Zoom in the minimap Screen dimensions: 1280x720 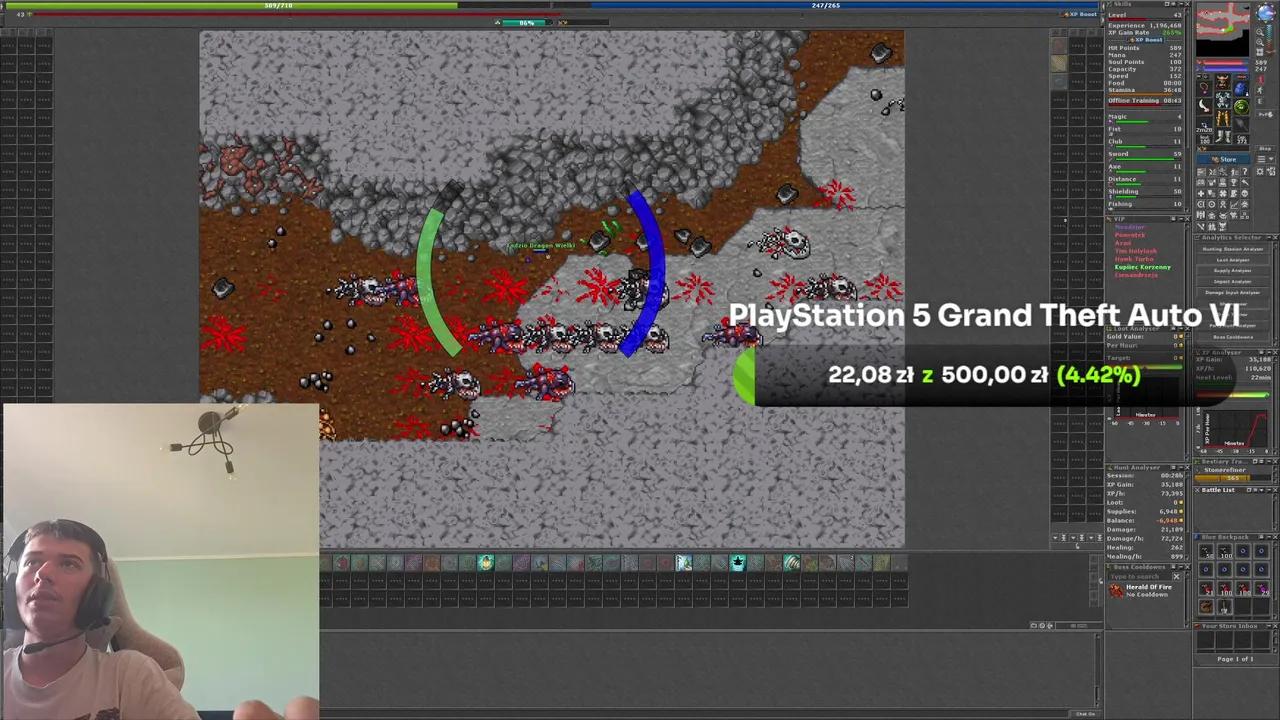coord(1260,42)
